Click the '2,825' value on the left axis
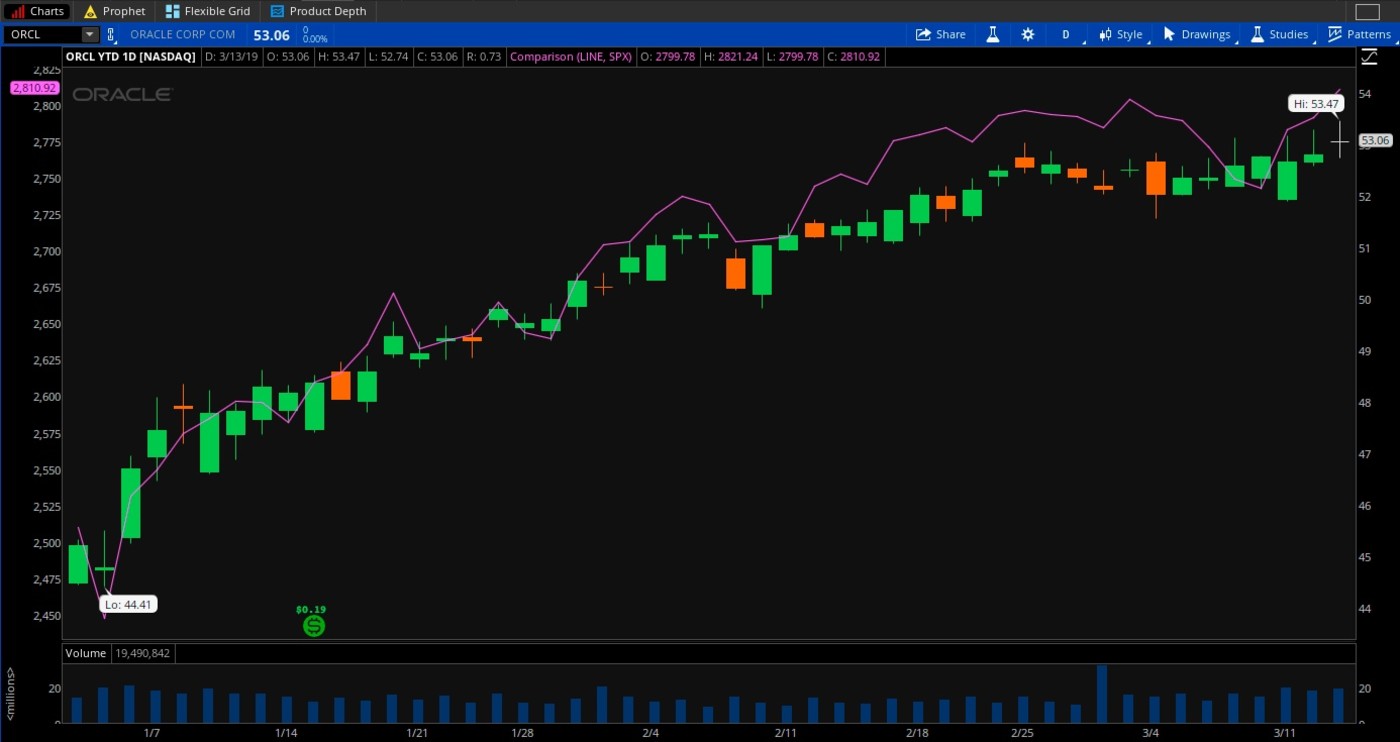Screen dimensions: 1400x742 pyautogui.click(x=46, y=70)
